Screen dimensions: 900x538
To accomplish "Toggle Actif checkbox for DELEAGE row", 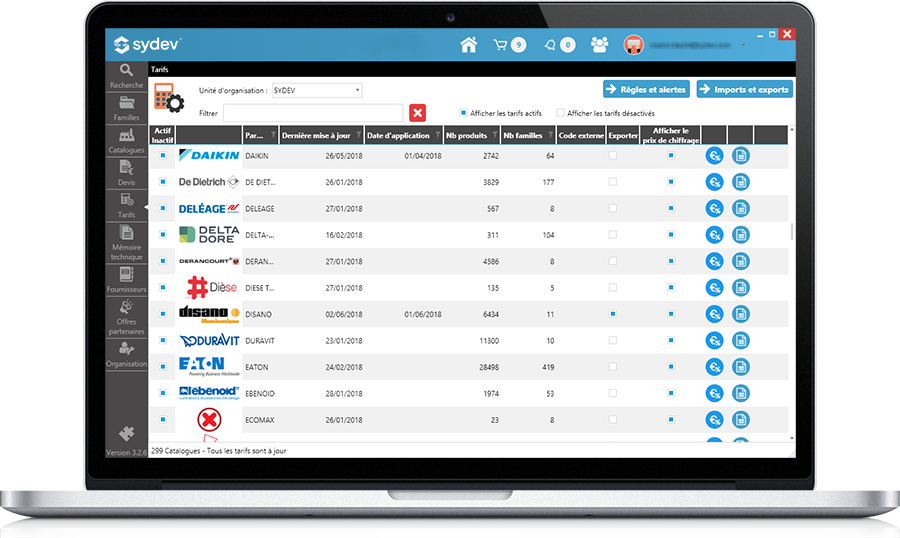I will 163,208.
